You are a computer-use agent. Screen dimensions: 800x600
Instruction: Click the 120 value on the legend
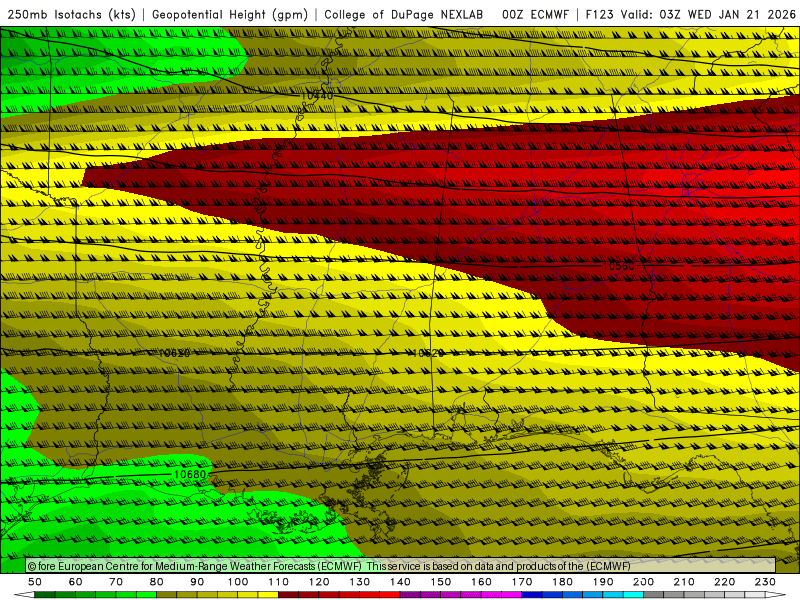pyautogui.click(x=319, y=582)
